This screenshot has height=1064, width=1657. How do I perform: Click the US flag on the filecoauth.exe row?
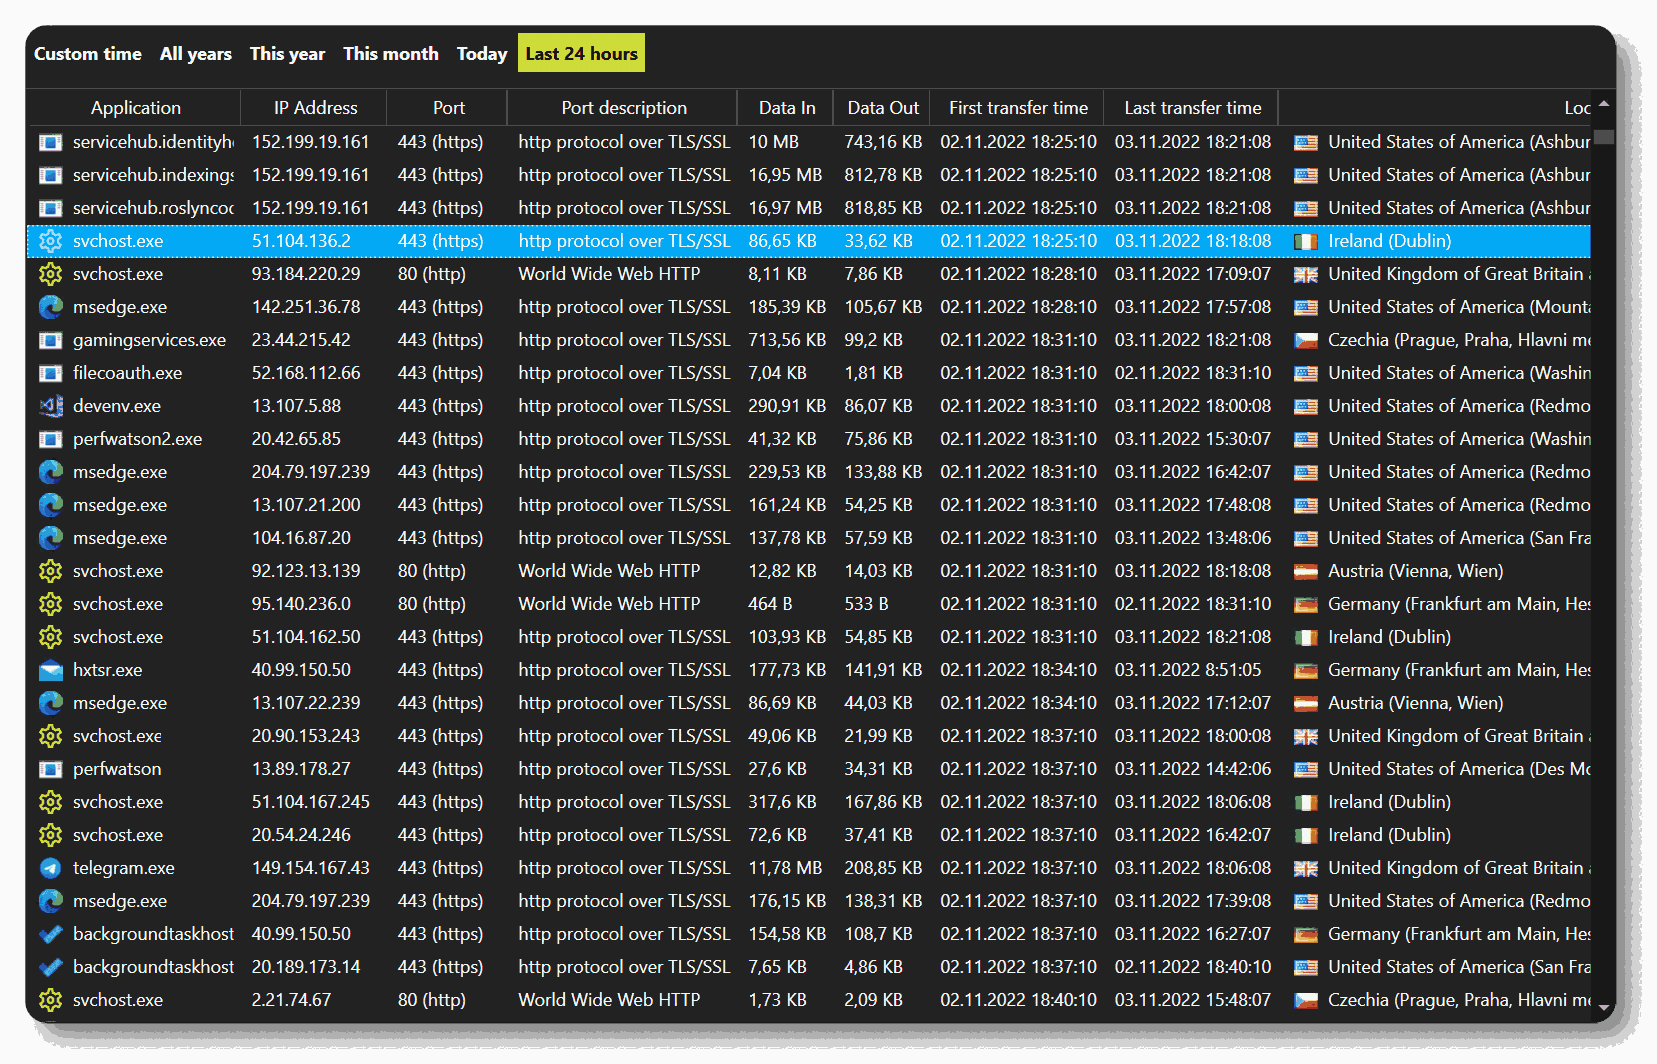[1305, 373]
